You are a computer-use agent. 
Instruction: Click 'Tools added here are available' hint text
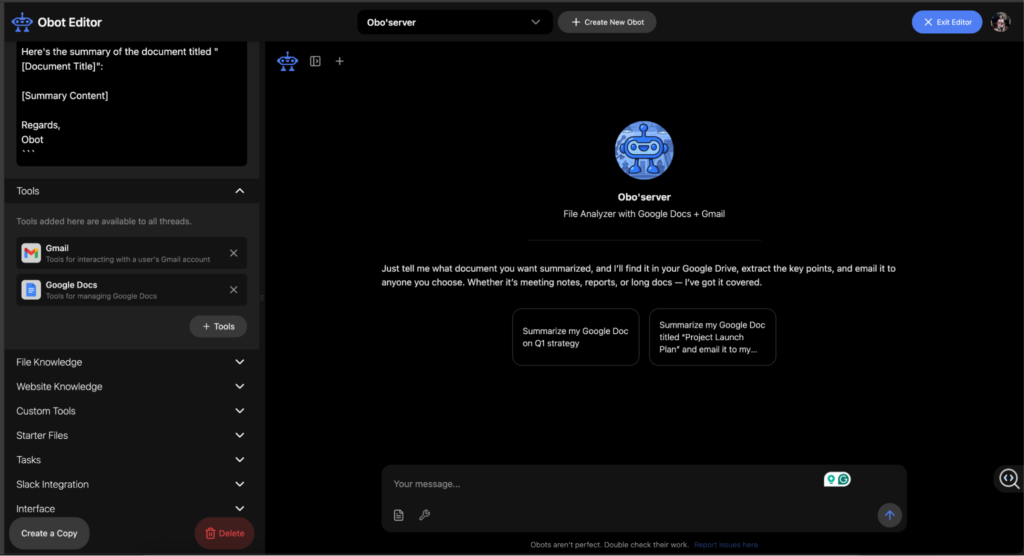pos(104,221)
